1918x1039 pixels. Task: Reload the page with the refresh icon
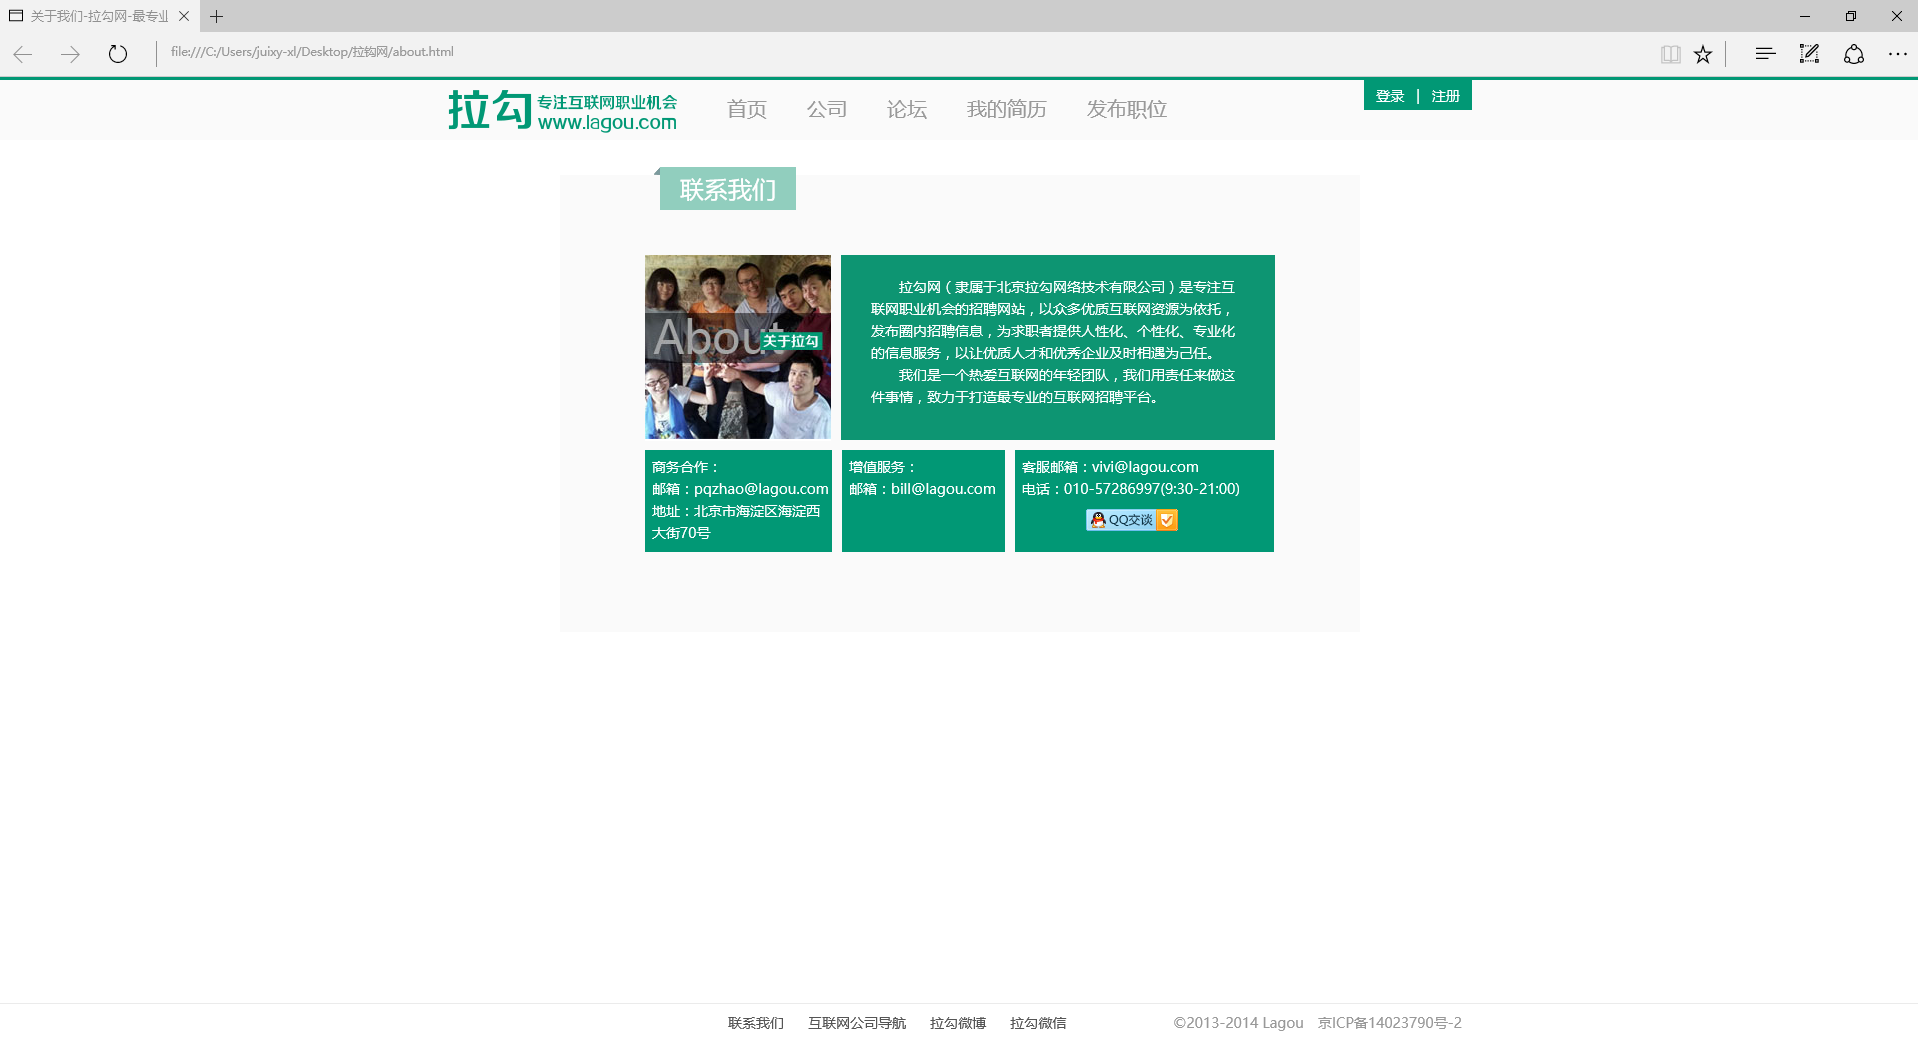coord(118,54)
